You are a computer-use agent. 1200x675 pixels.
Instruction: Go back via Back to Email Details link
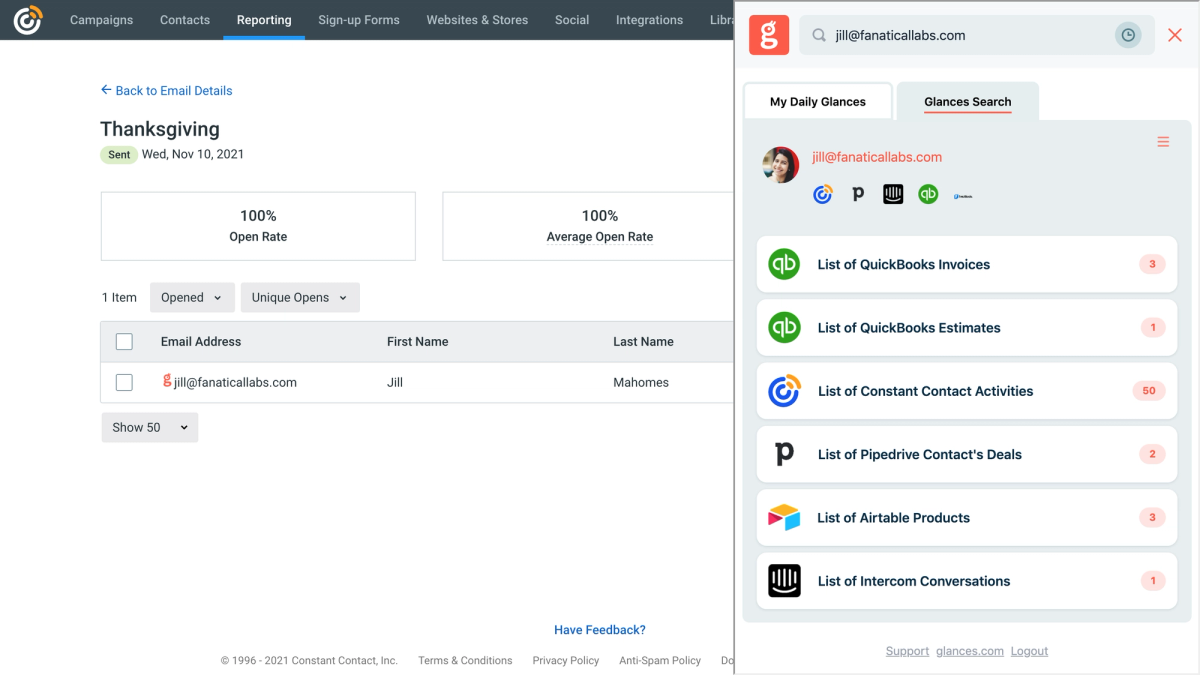pyautogui.click(x=166, y=90)
